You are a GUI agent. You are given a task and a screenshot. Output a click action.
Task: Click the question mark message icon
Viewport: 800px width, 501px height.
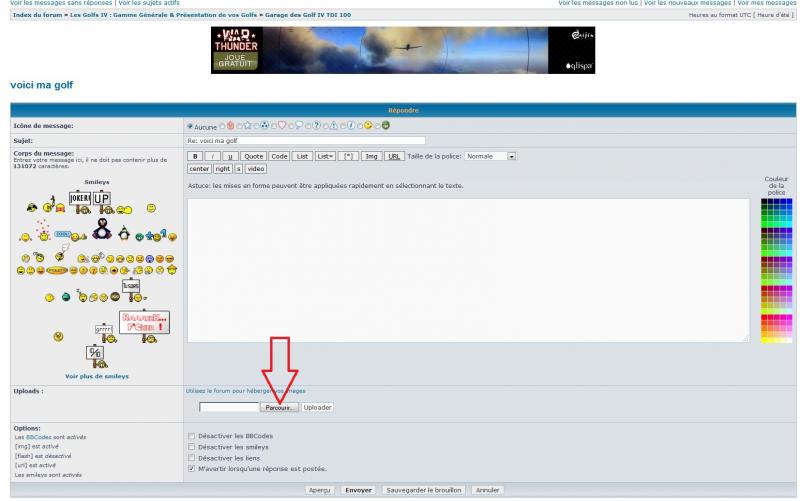[x=316, y=126]
